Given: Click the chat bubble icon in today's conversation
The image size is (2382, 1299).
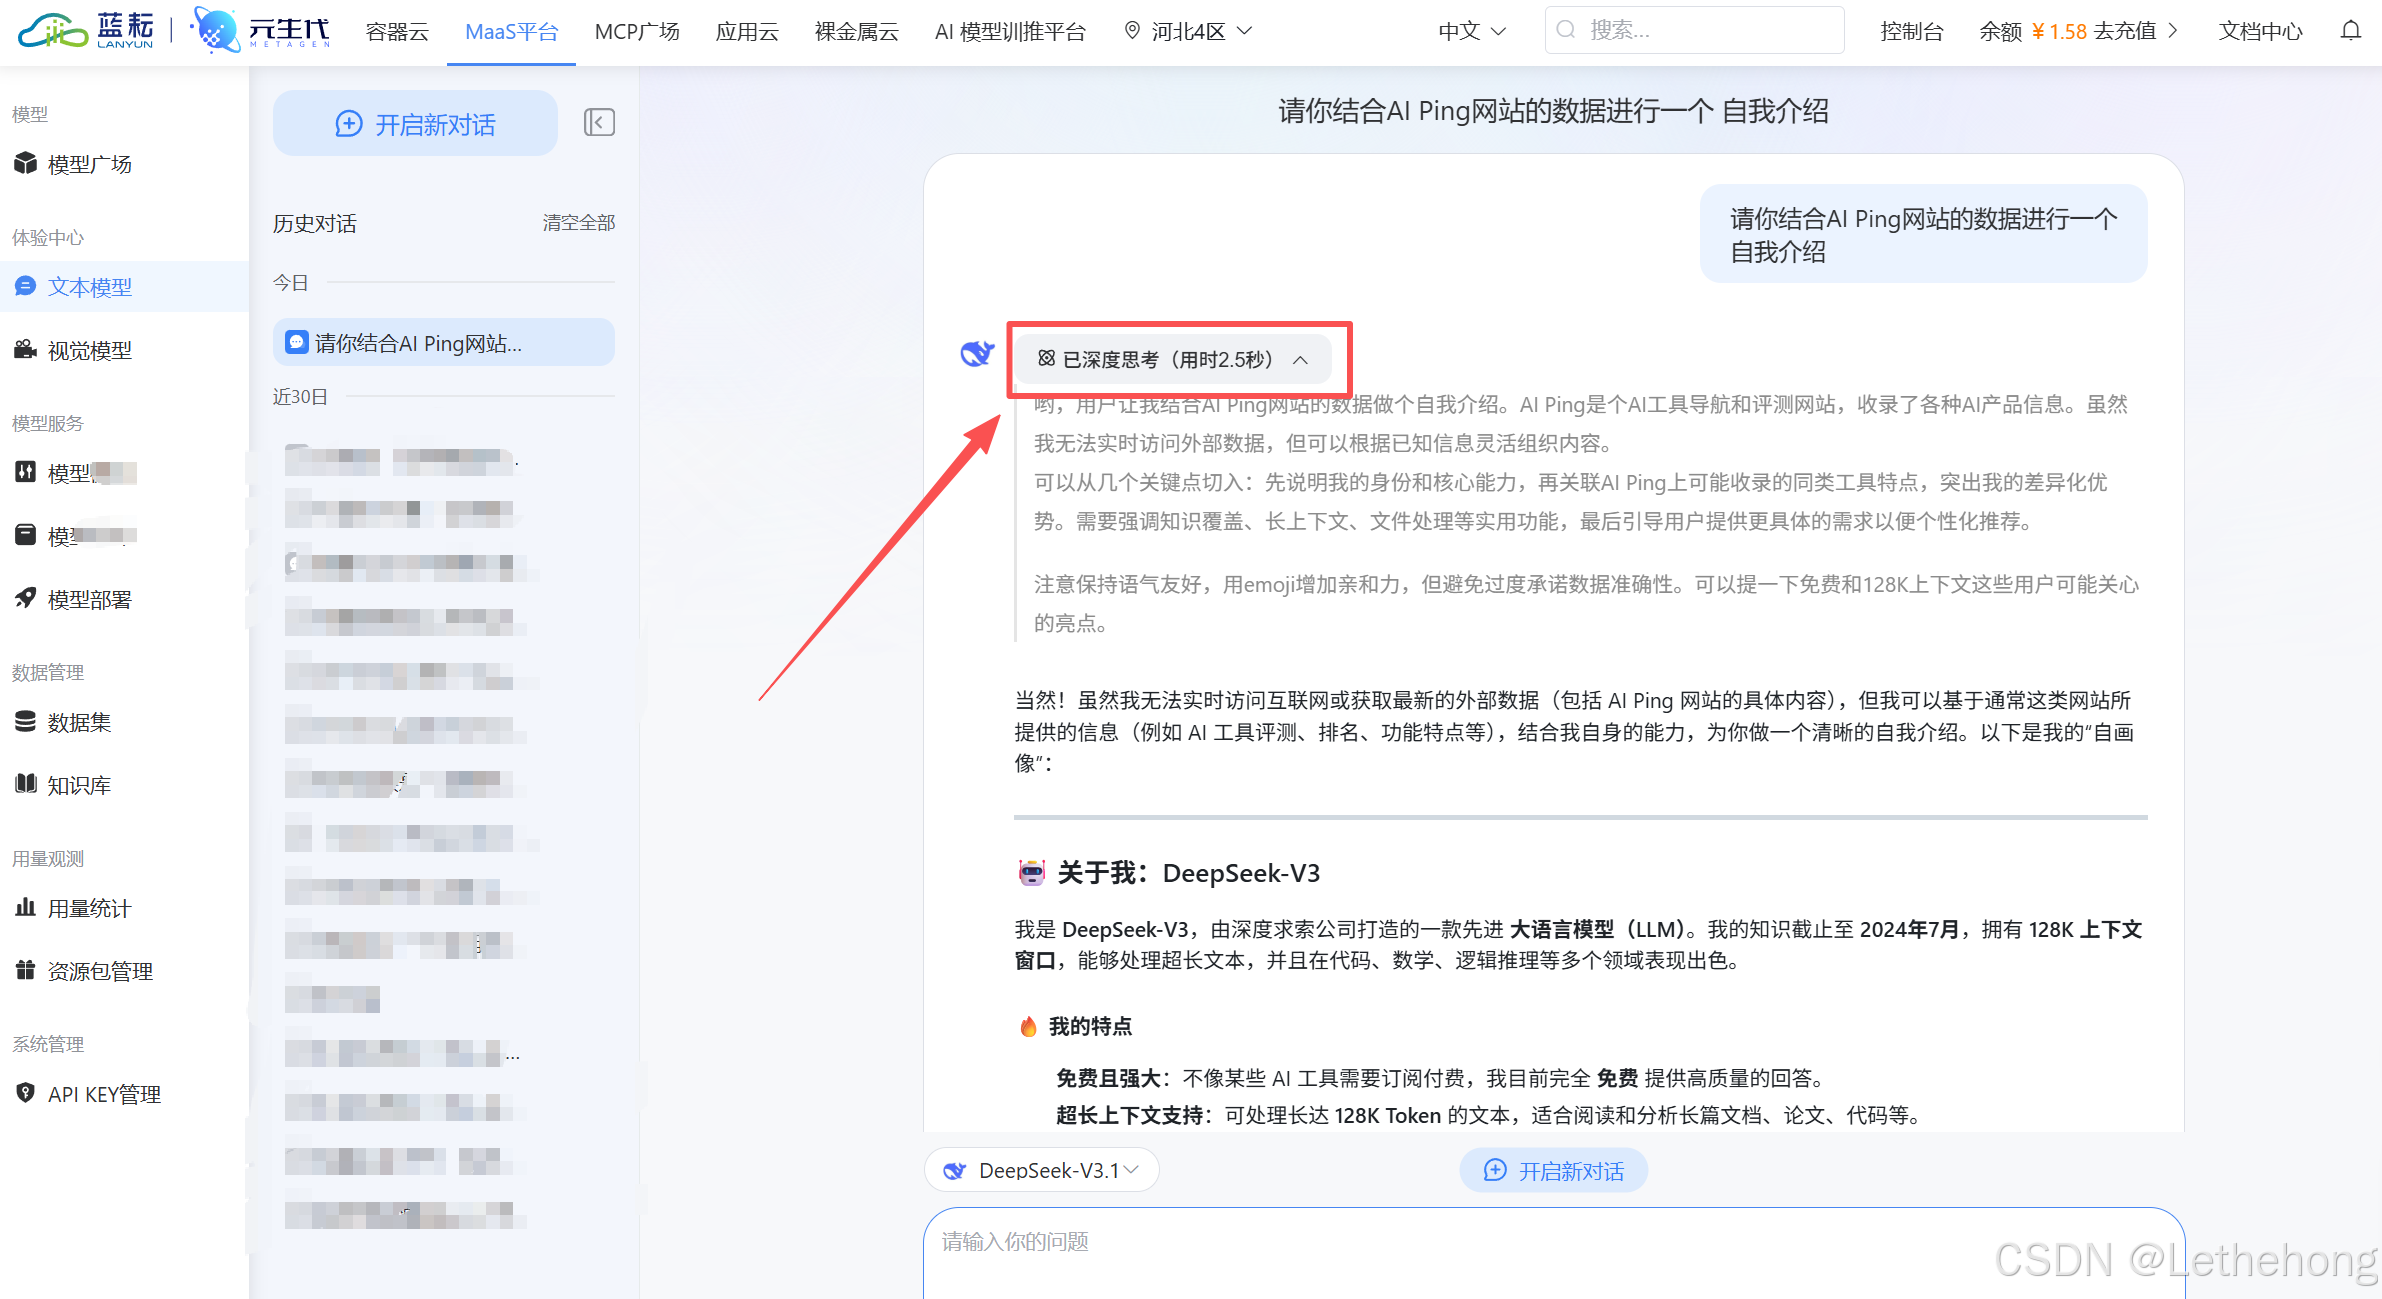Looking at the screenshot, I should tap(296, 342).
